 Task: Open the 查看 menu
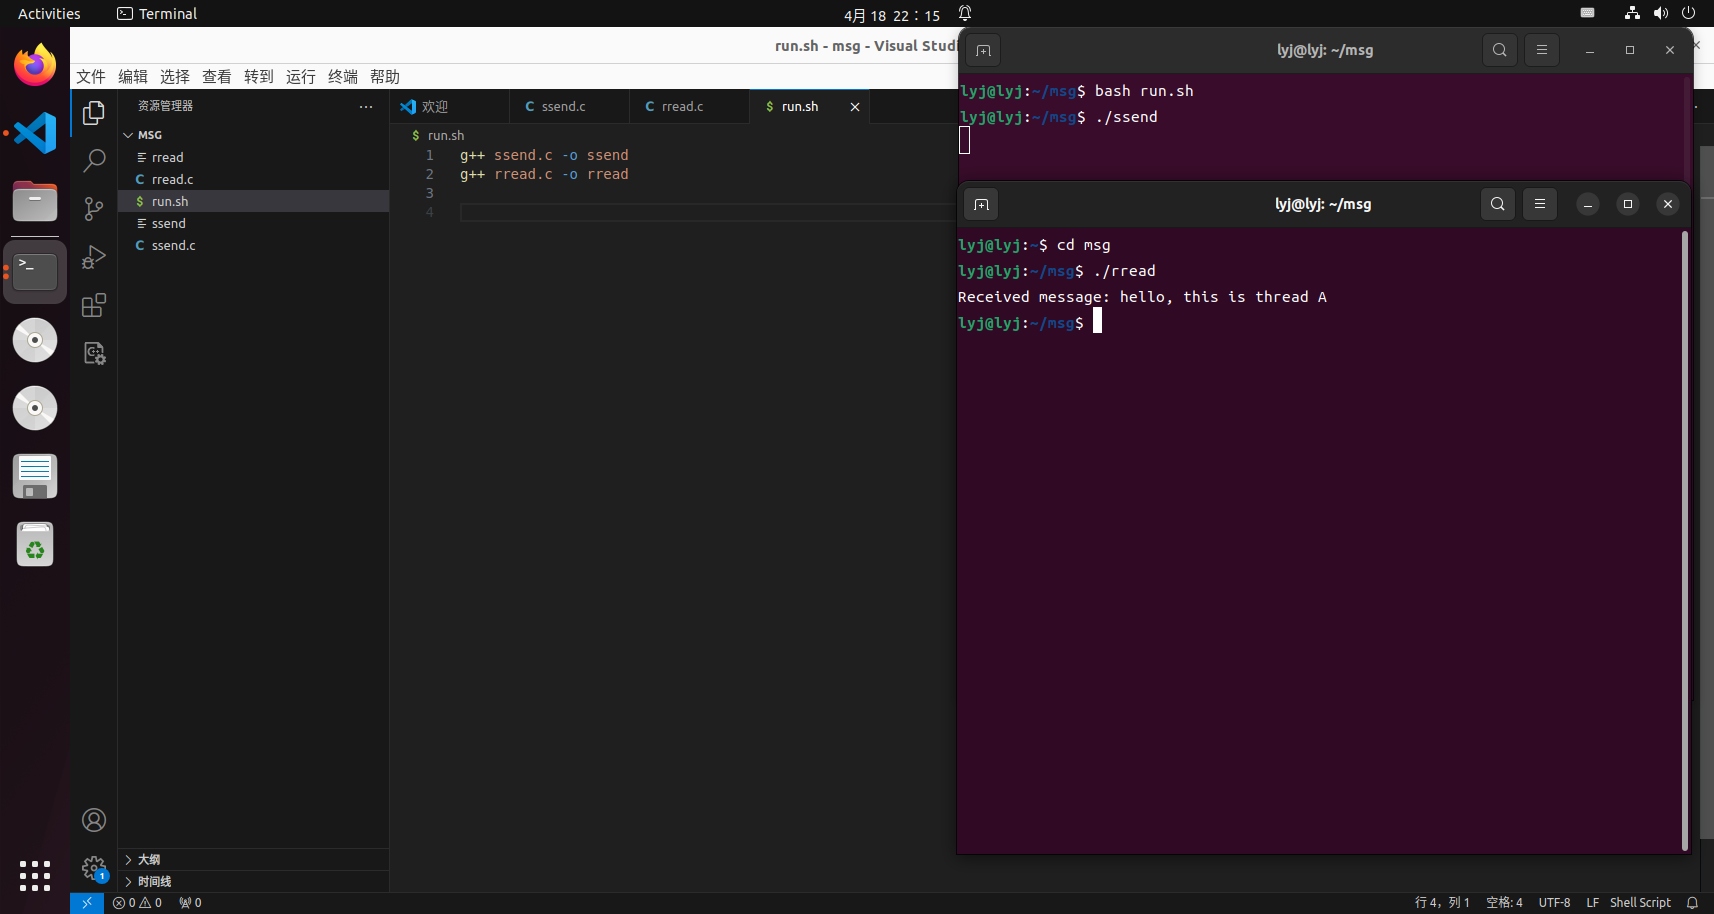click(x=217, y=77)
